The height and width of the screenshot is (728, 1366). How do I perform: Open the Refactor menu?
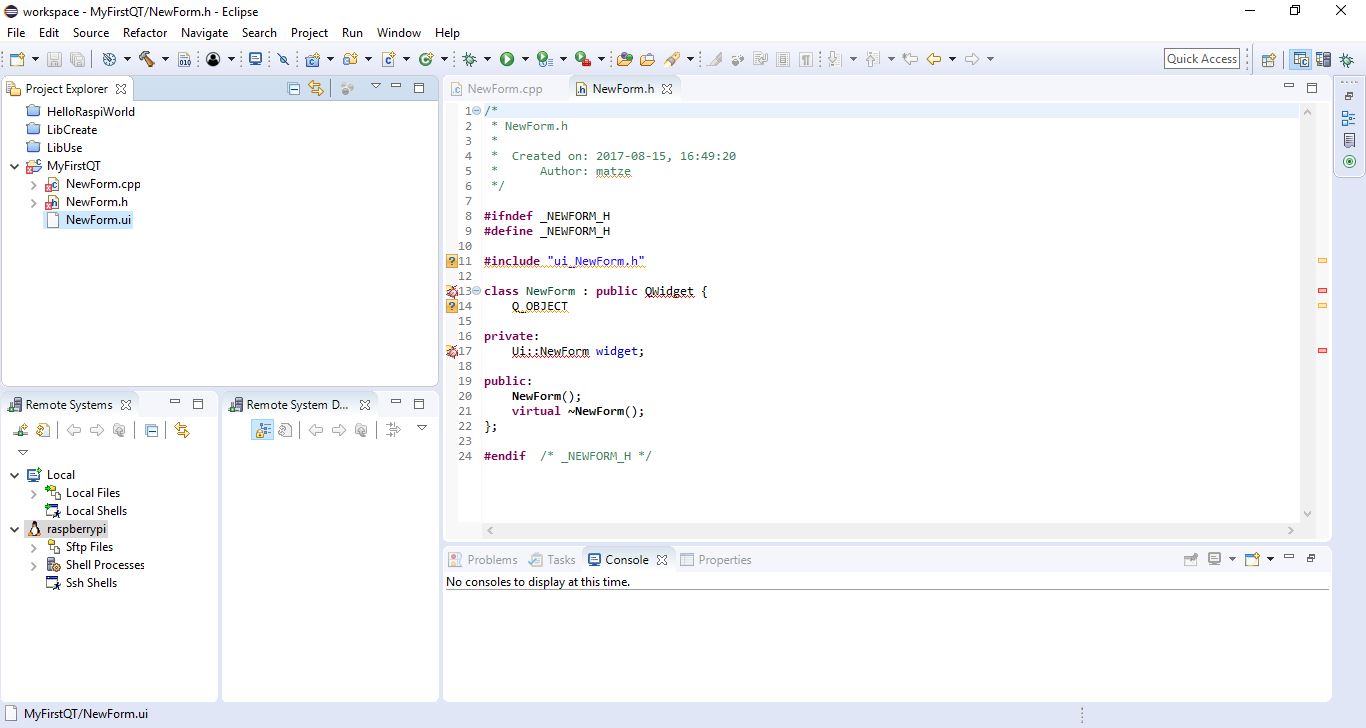click(145, 33)
